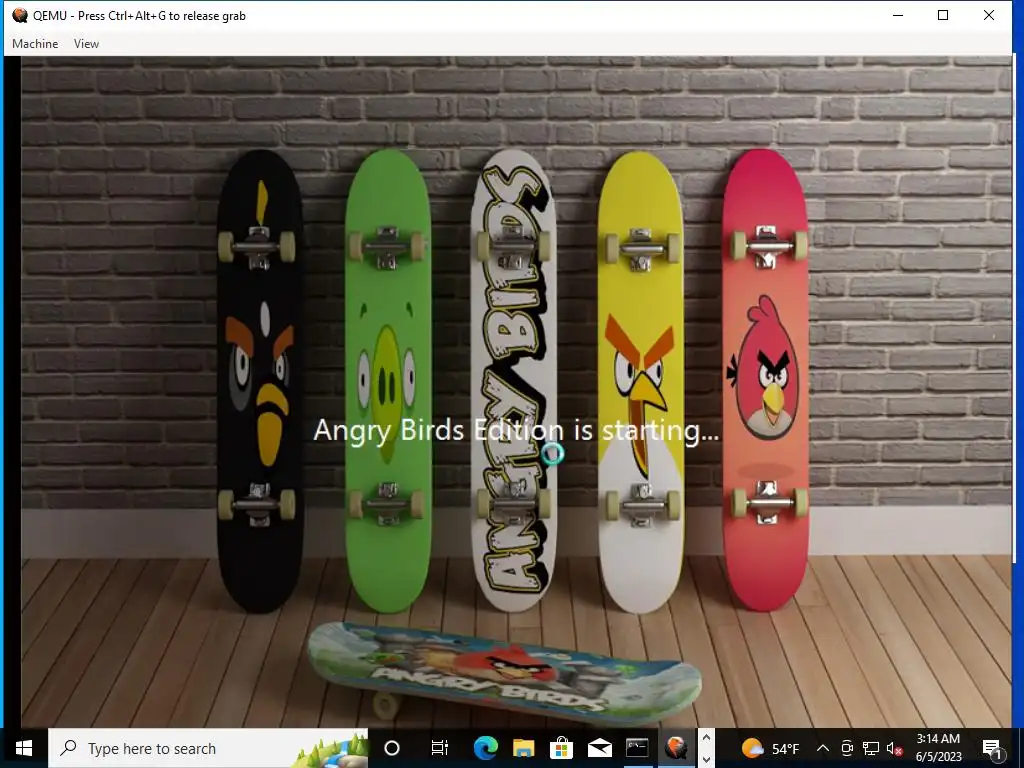Open the notification center
Viewport: 1024px width, 768px height.
tap(992, 748)
